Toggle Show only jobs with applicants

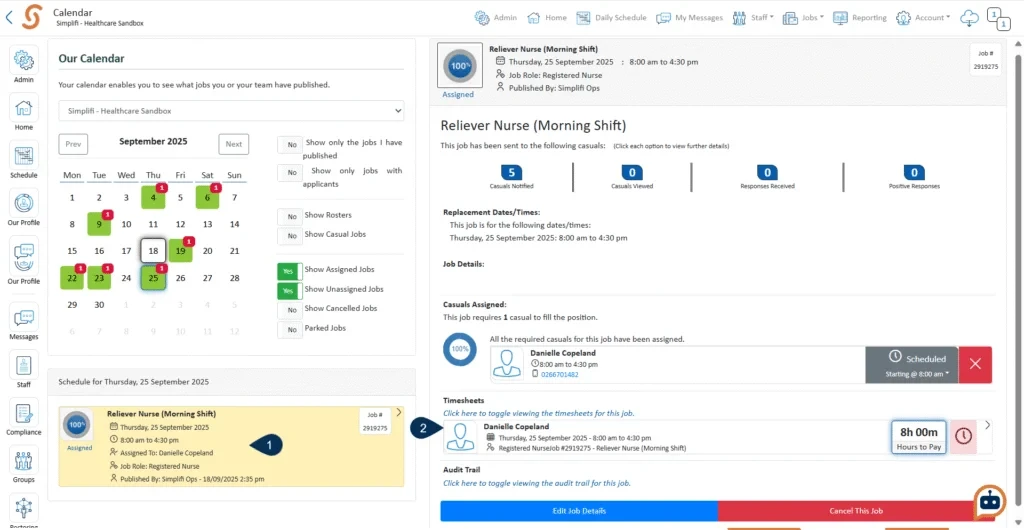tap(290, 172)
